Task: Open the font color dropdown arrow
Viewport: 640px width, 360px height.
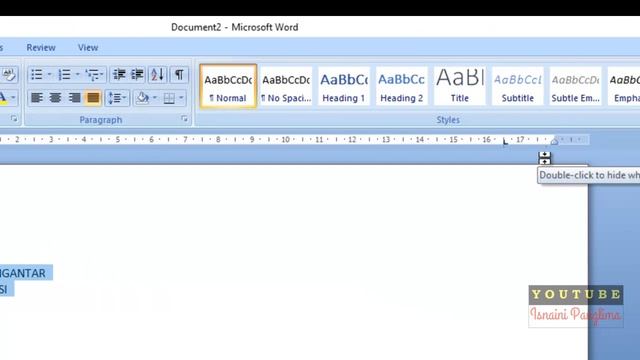Action: (x=13, y=98)
